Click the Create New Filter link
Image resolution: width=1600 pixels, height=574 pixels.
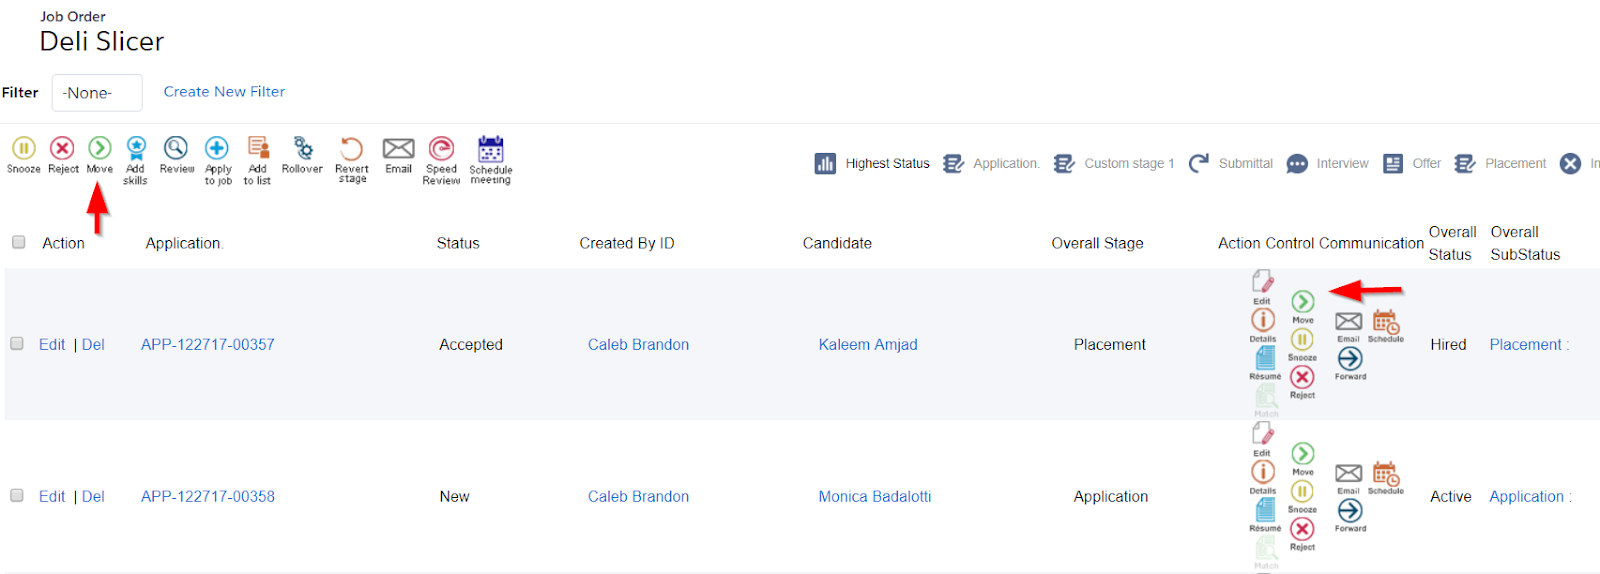(224, 91)
